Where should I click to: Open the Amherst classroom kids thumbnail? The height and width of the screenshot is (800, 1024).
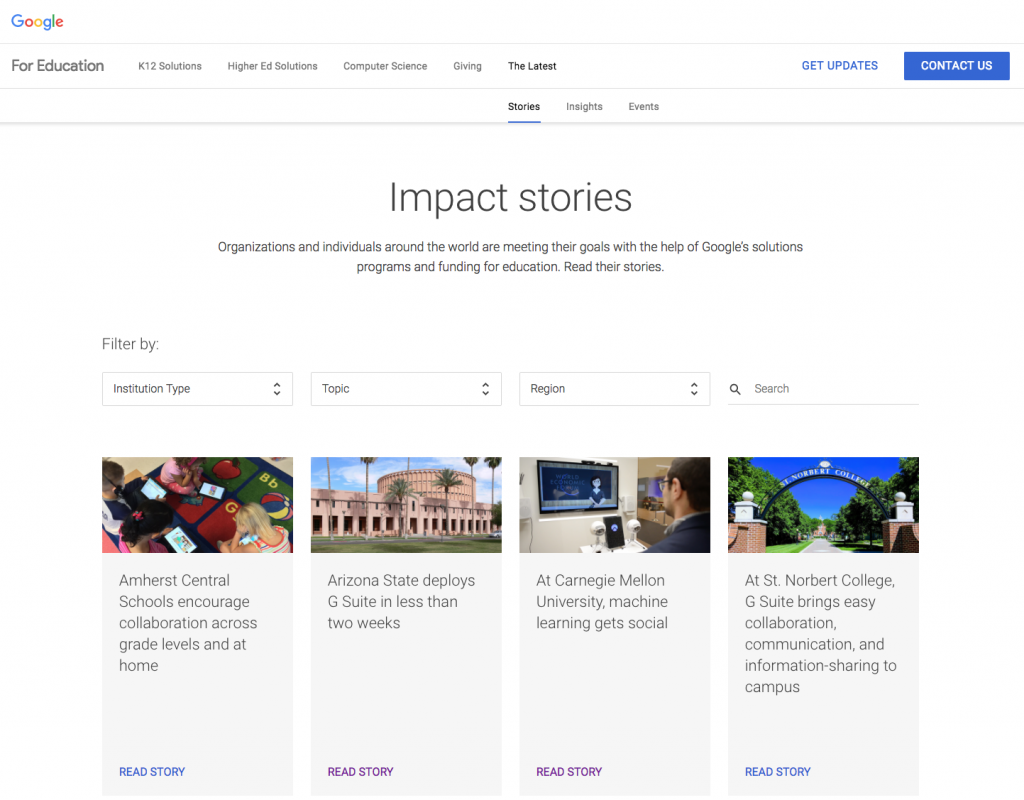click(x=197, y=505)
